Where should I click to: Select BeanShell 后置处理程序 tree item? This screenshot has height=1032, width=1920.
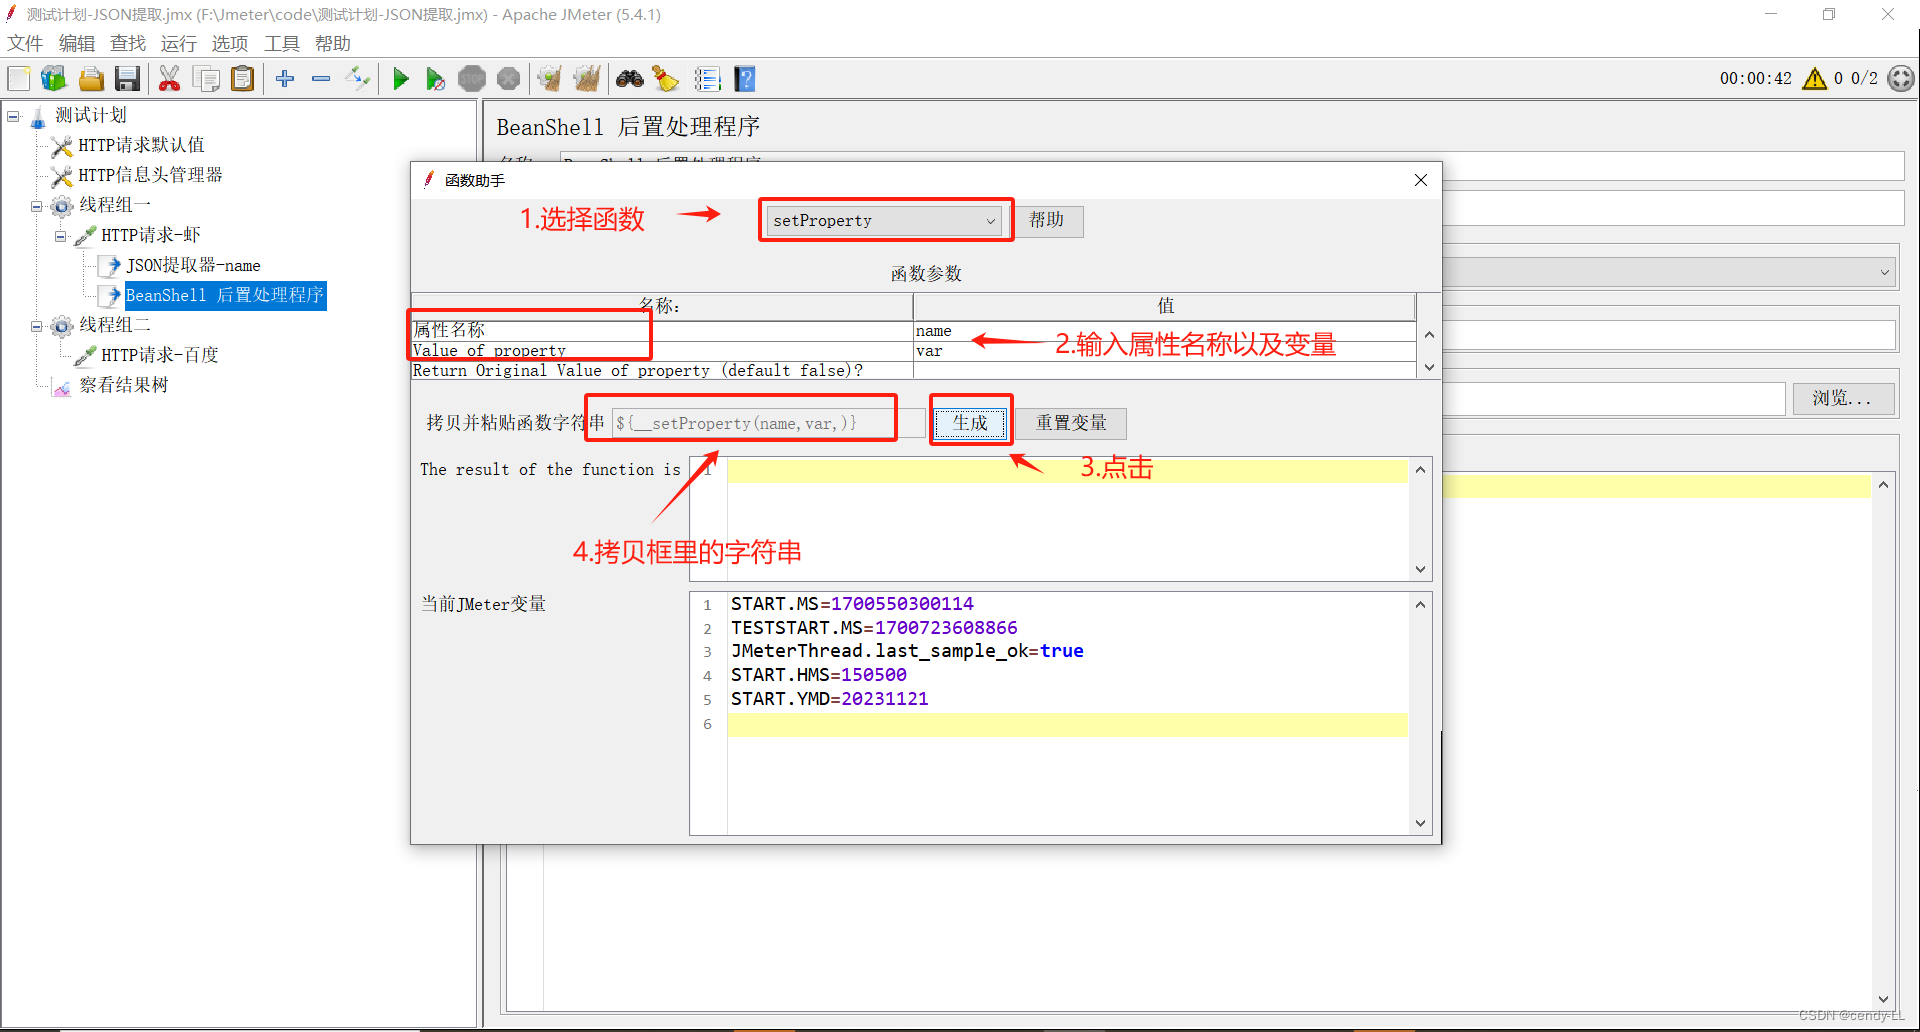tap(224, 295)
